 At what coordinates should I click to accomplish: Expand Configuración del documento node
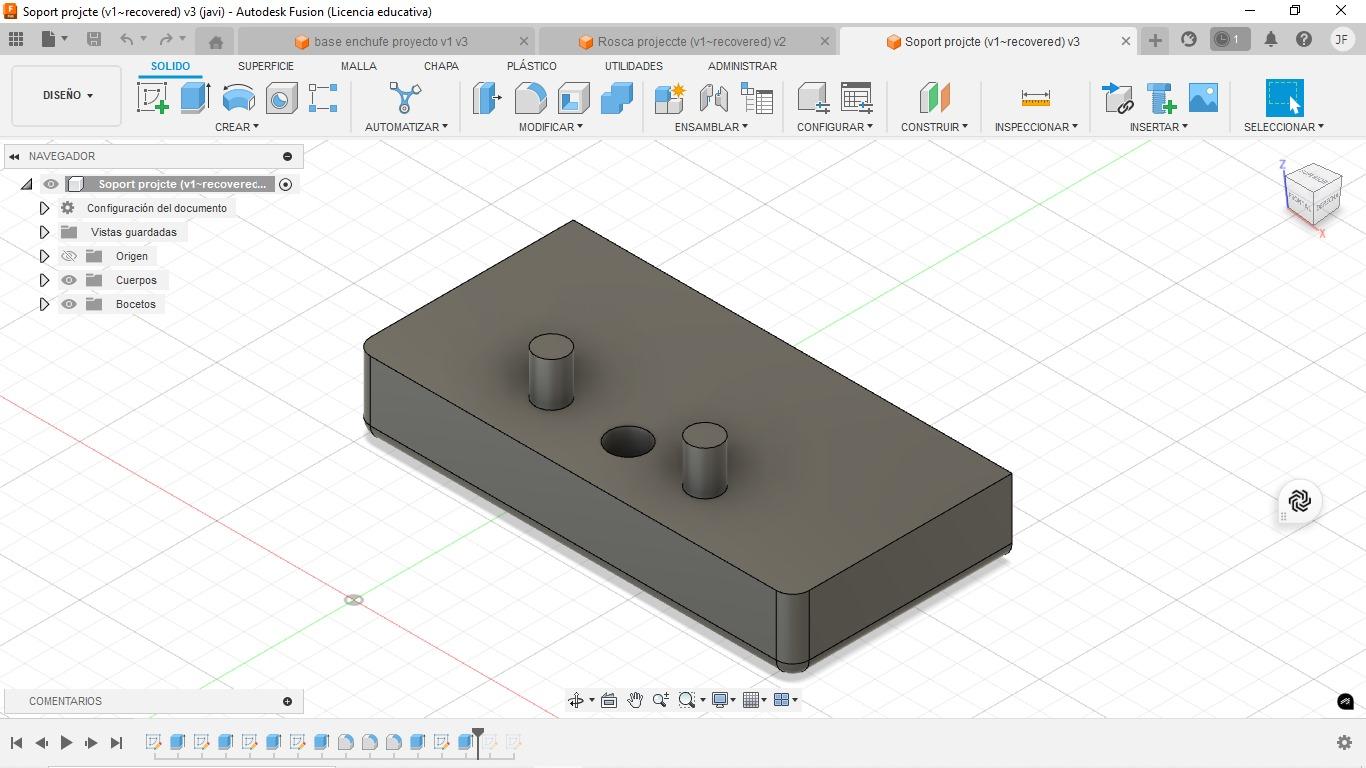[44, 208]
